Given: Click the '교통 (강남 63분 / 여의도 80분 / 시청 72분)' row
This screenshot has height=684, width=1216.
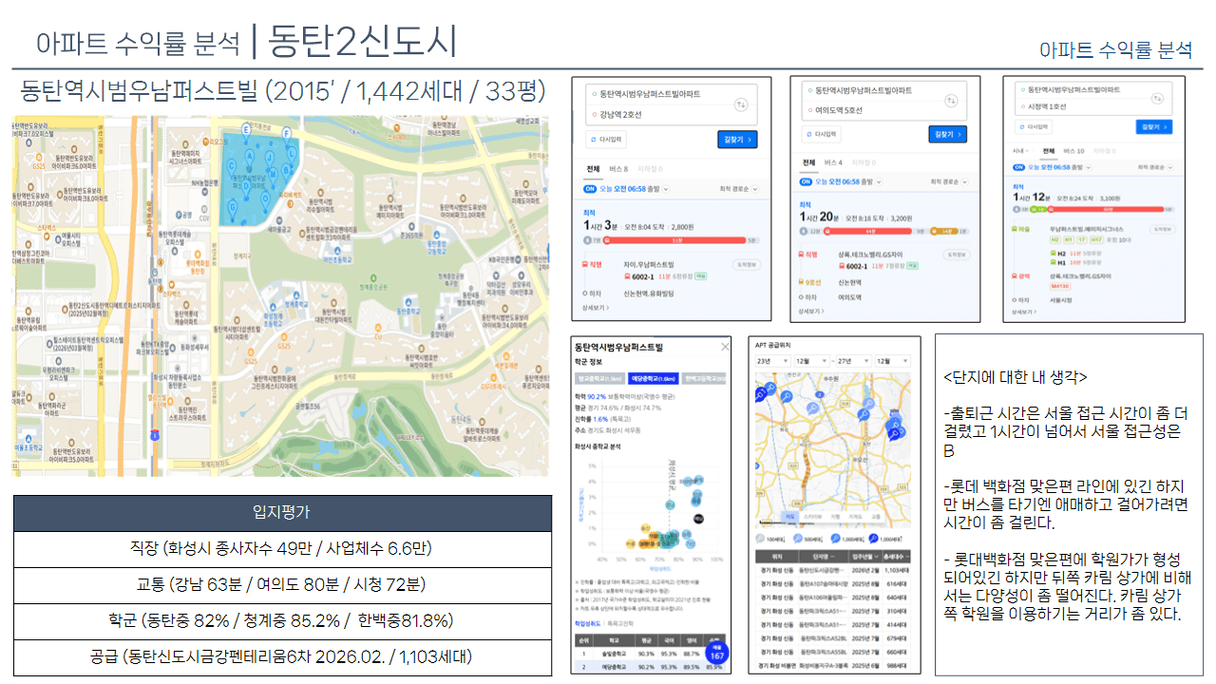Looking at the screenshot, I should pos(282,584).
